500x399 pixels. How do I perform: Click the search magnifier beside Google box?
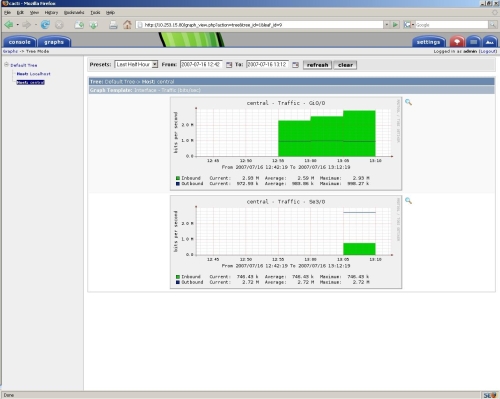coord(493,25)
